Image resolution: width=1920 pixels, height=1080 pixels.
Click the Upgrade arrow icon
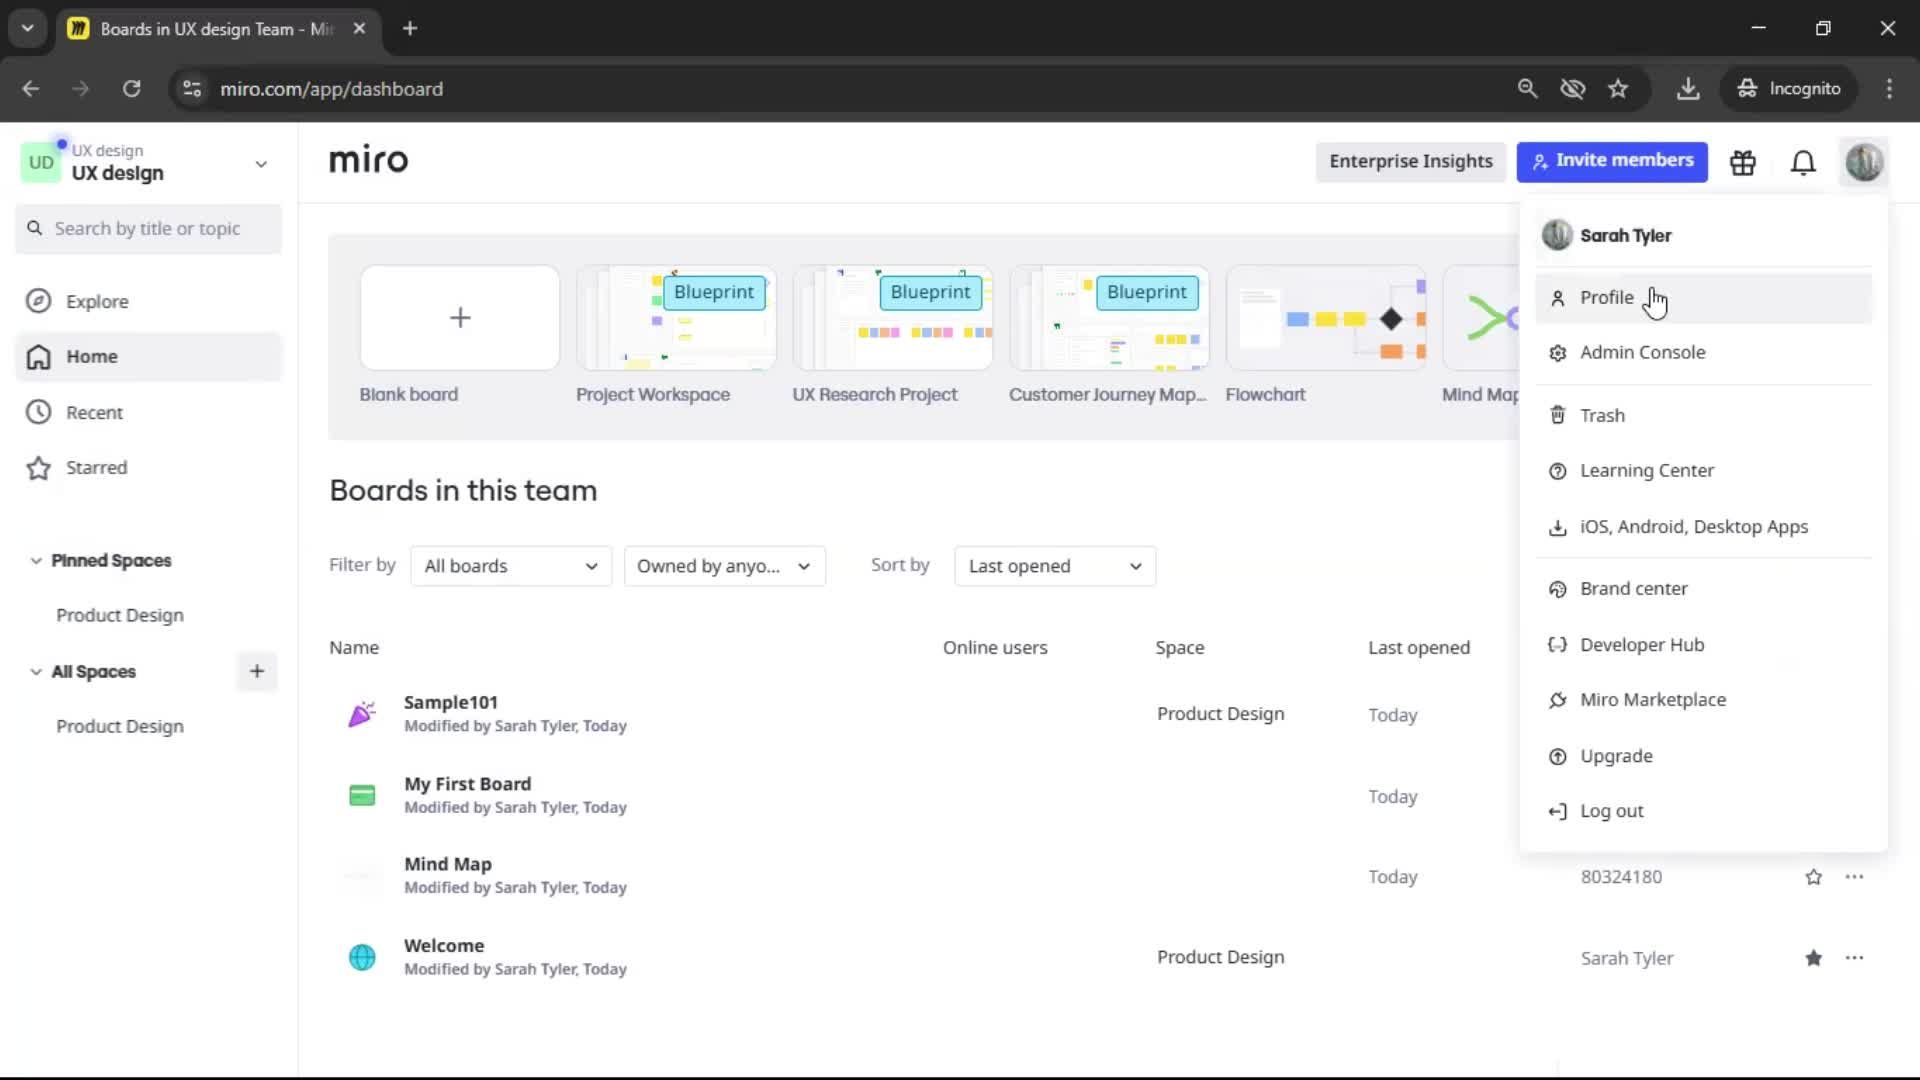pos(1557,757)
